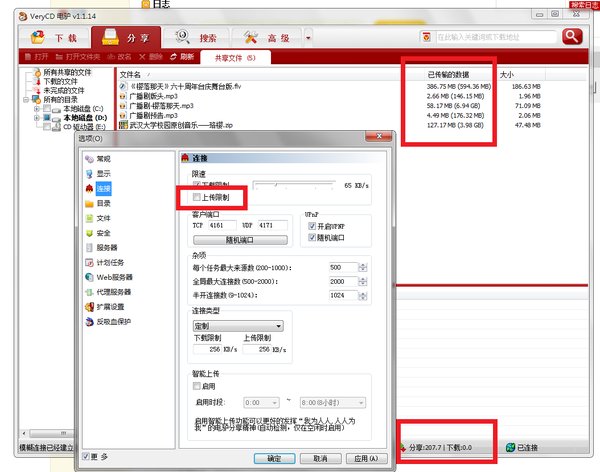Check the 本地磁盘 (C:) share checkbox
The height and width of the screenshot is (472, 600).
pyautogui.click(x=47, y=109)
